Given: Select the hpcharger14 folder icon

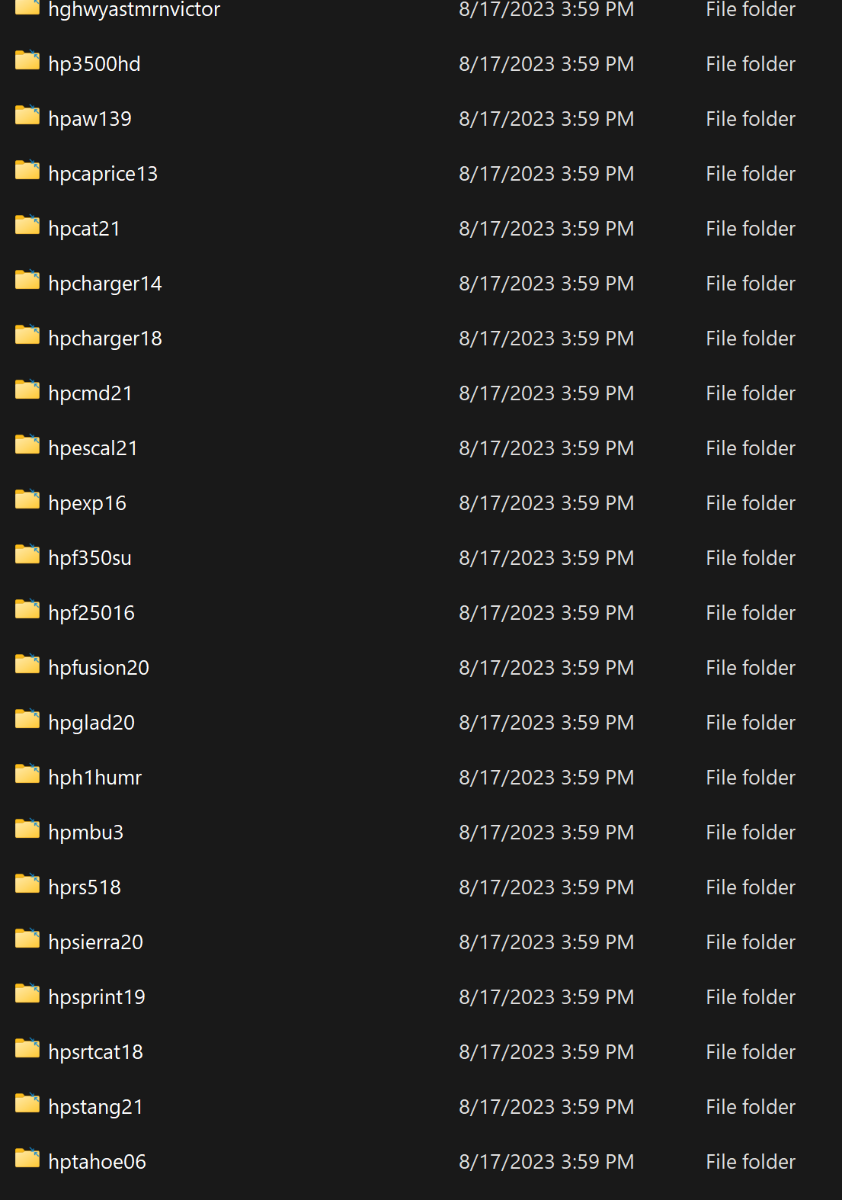Looking at the screenshot, I should point(27,282).
